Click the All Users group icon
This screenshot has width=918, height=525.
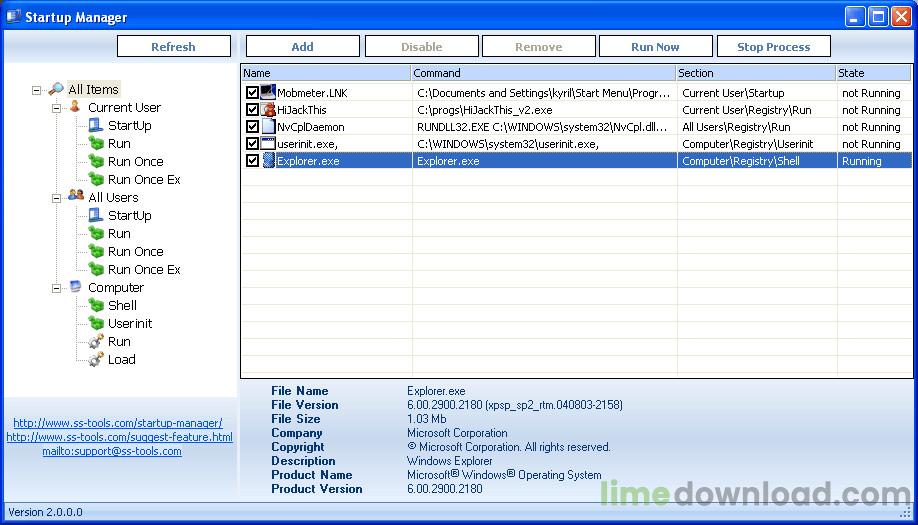click(76, 197)
